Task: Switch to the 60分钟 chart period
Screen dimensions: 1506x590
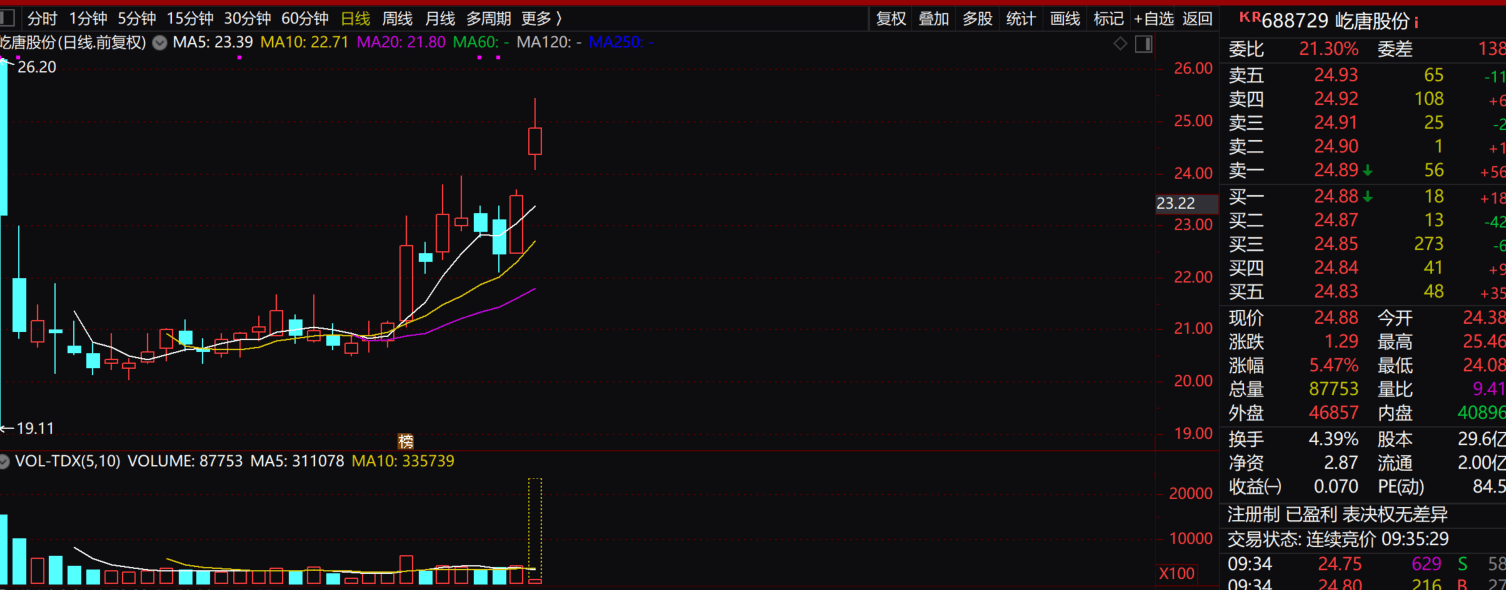Action: tap(304, 19)
